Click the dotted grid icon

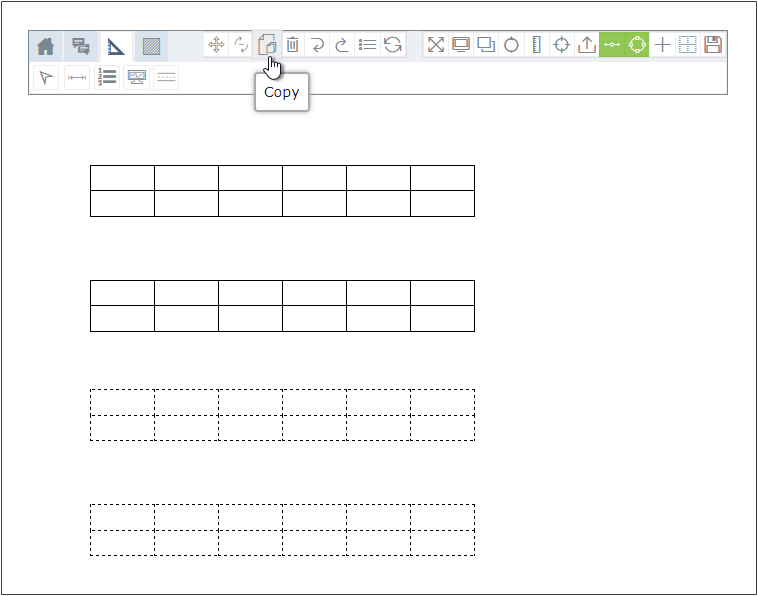(x=687, y=45)
